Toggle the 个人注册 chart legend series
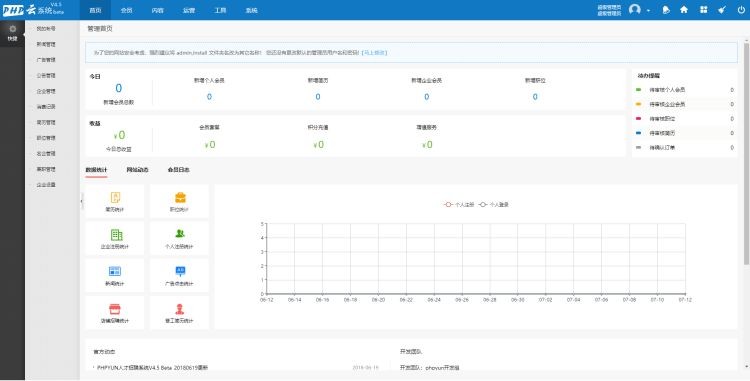The image size is (750, 381). point(459,205)
